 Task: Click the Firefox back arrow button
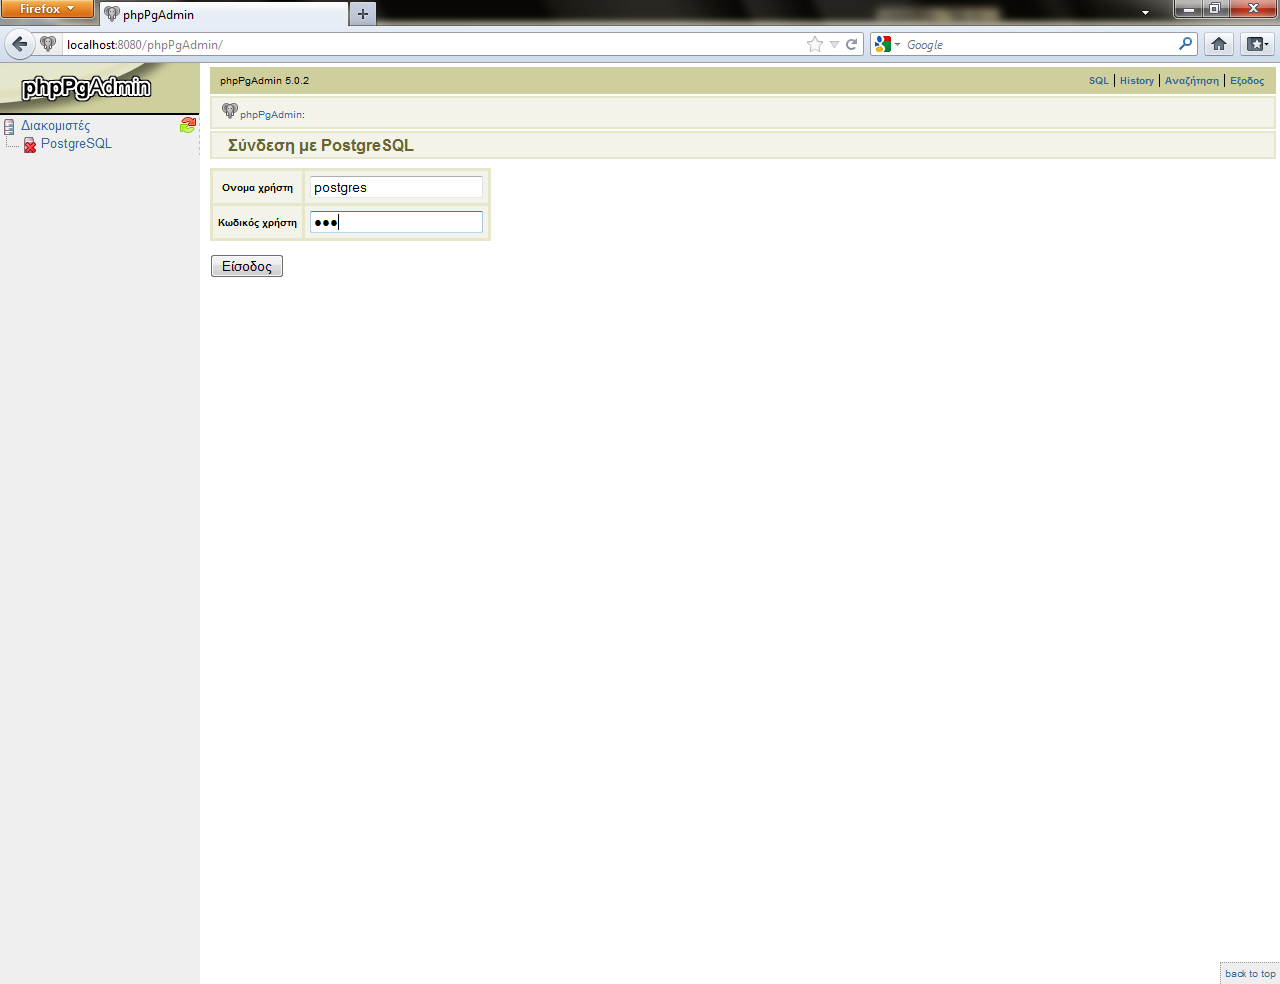[x=19, y=44]
